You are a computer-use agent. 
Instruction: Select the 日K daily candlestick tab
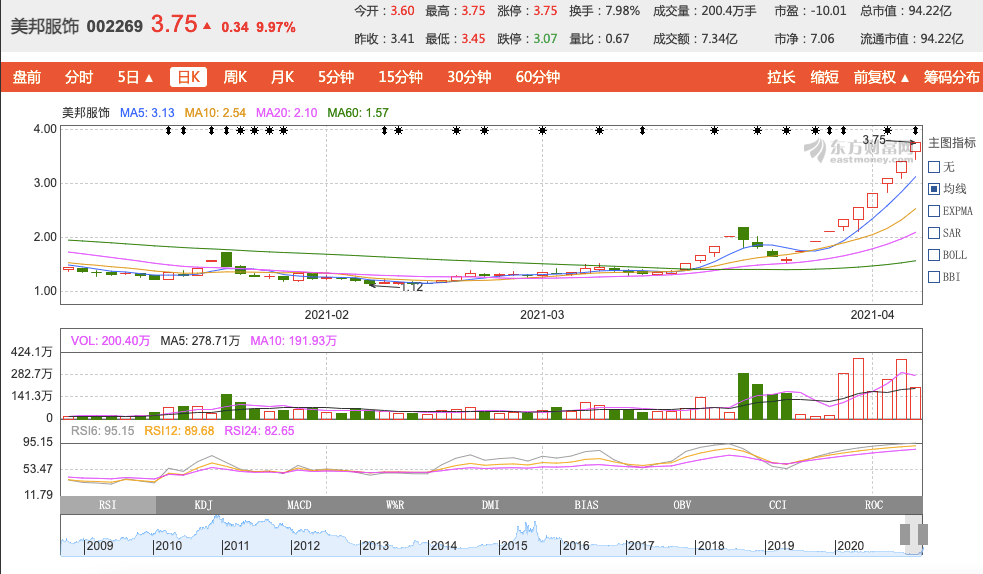click(188, 77)
